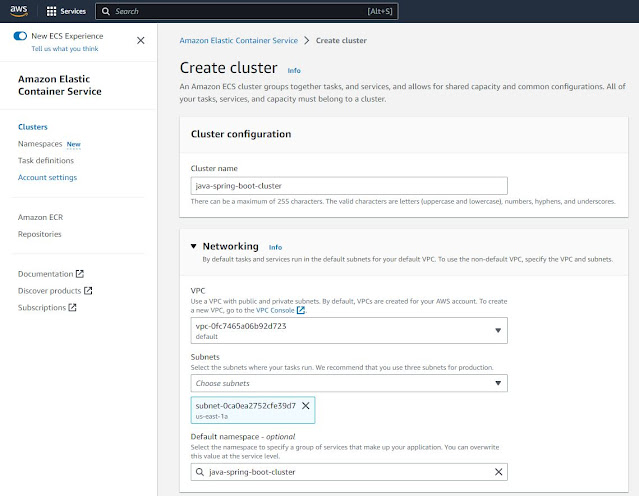Open Amazon ECR section

click(40, 217)
